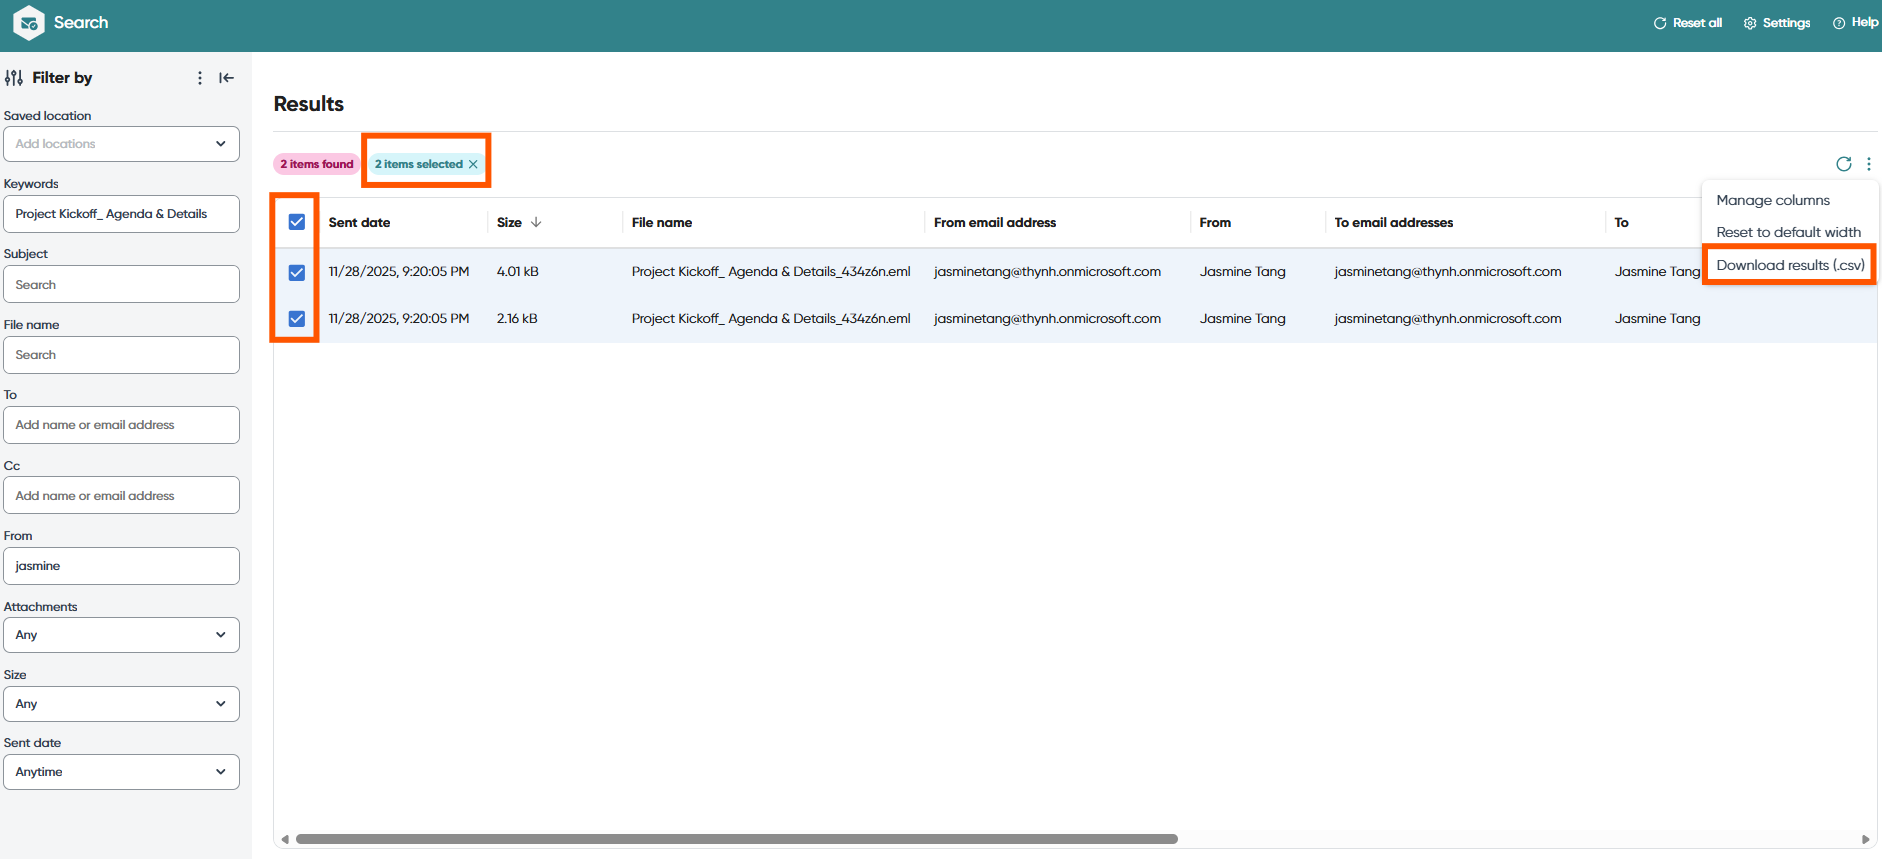Click the To column header
1882x859 pixels.
coord(1621,222)
